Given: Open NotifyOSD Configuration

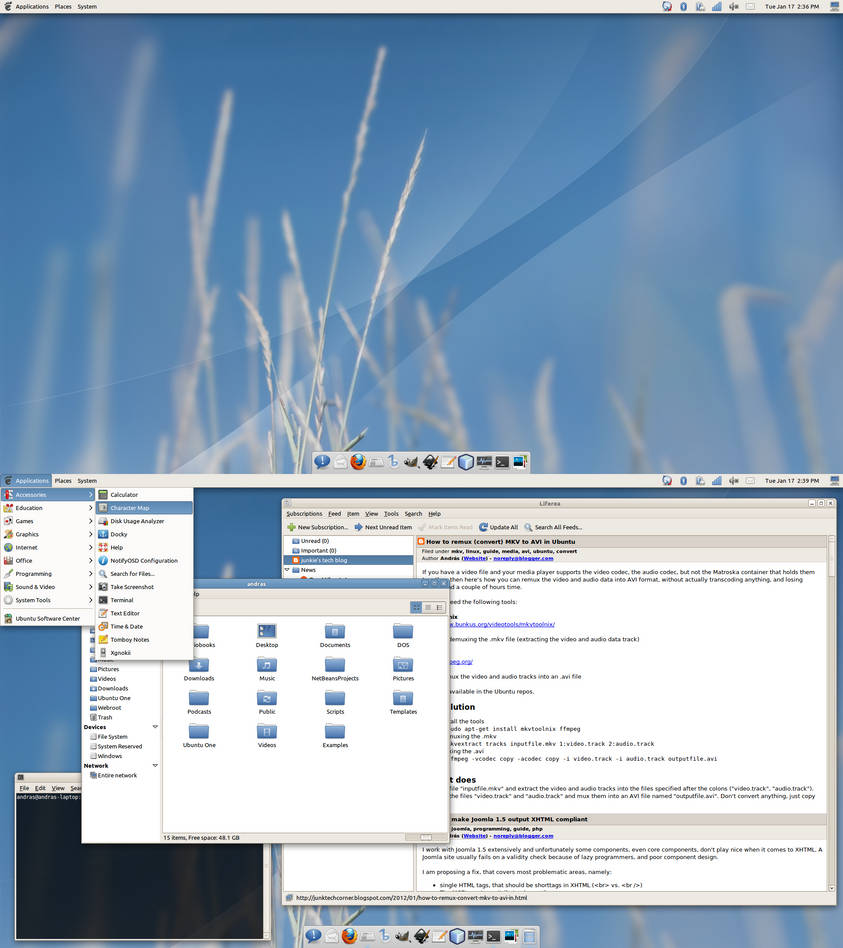Looking at the screenshot, I should [x=145, y=560].
